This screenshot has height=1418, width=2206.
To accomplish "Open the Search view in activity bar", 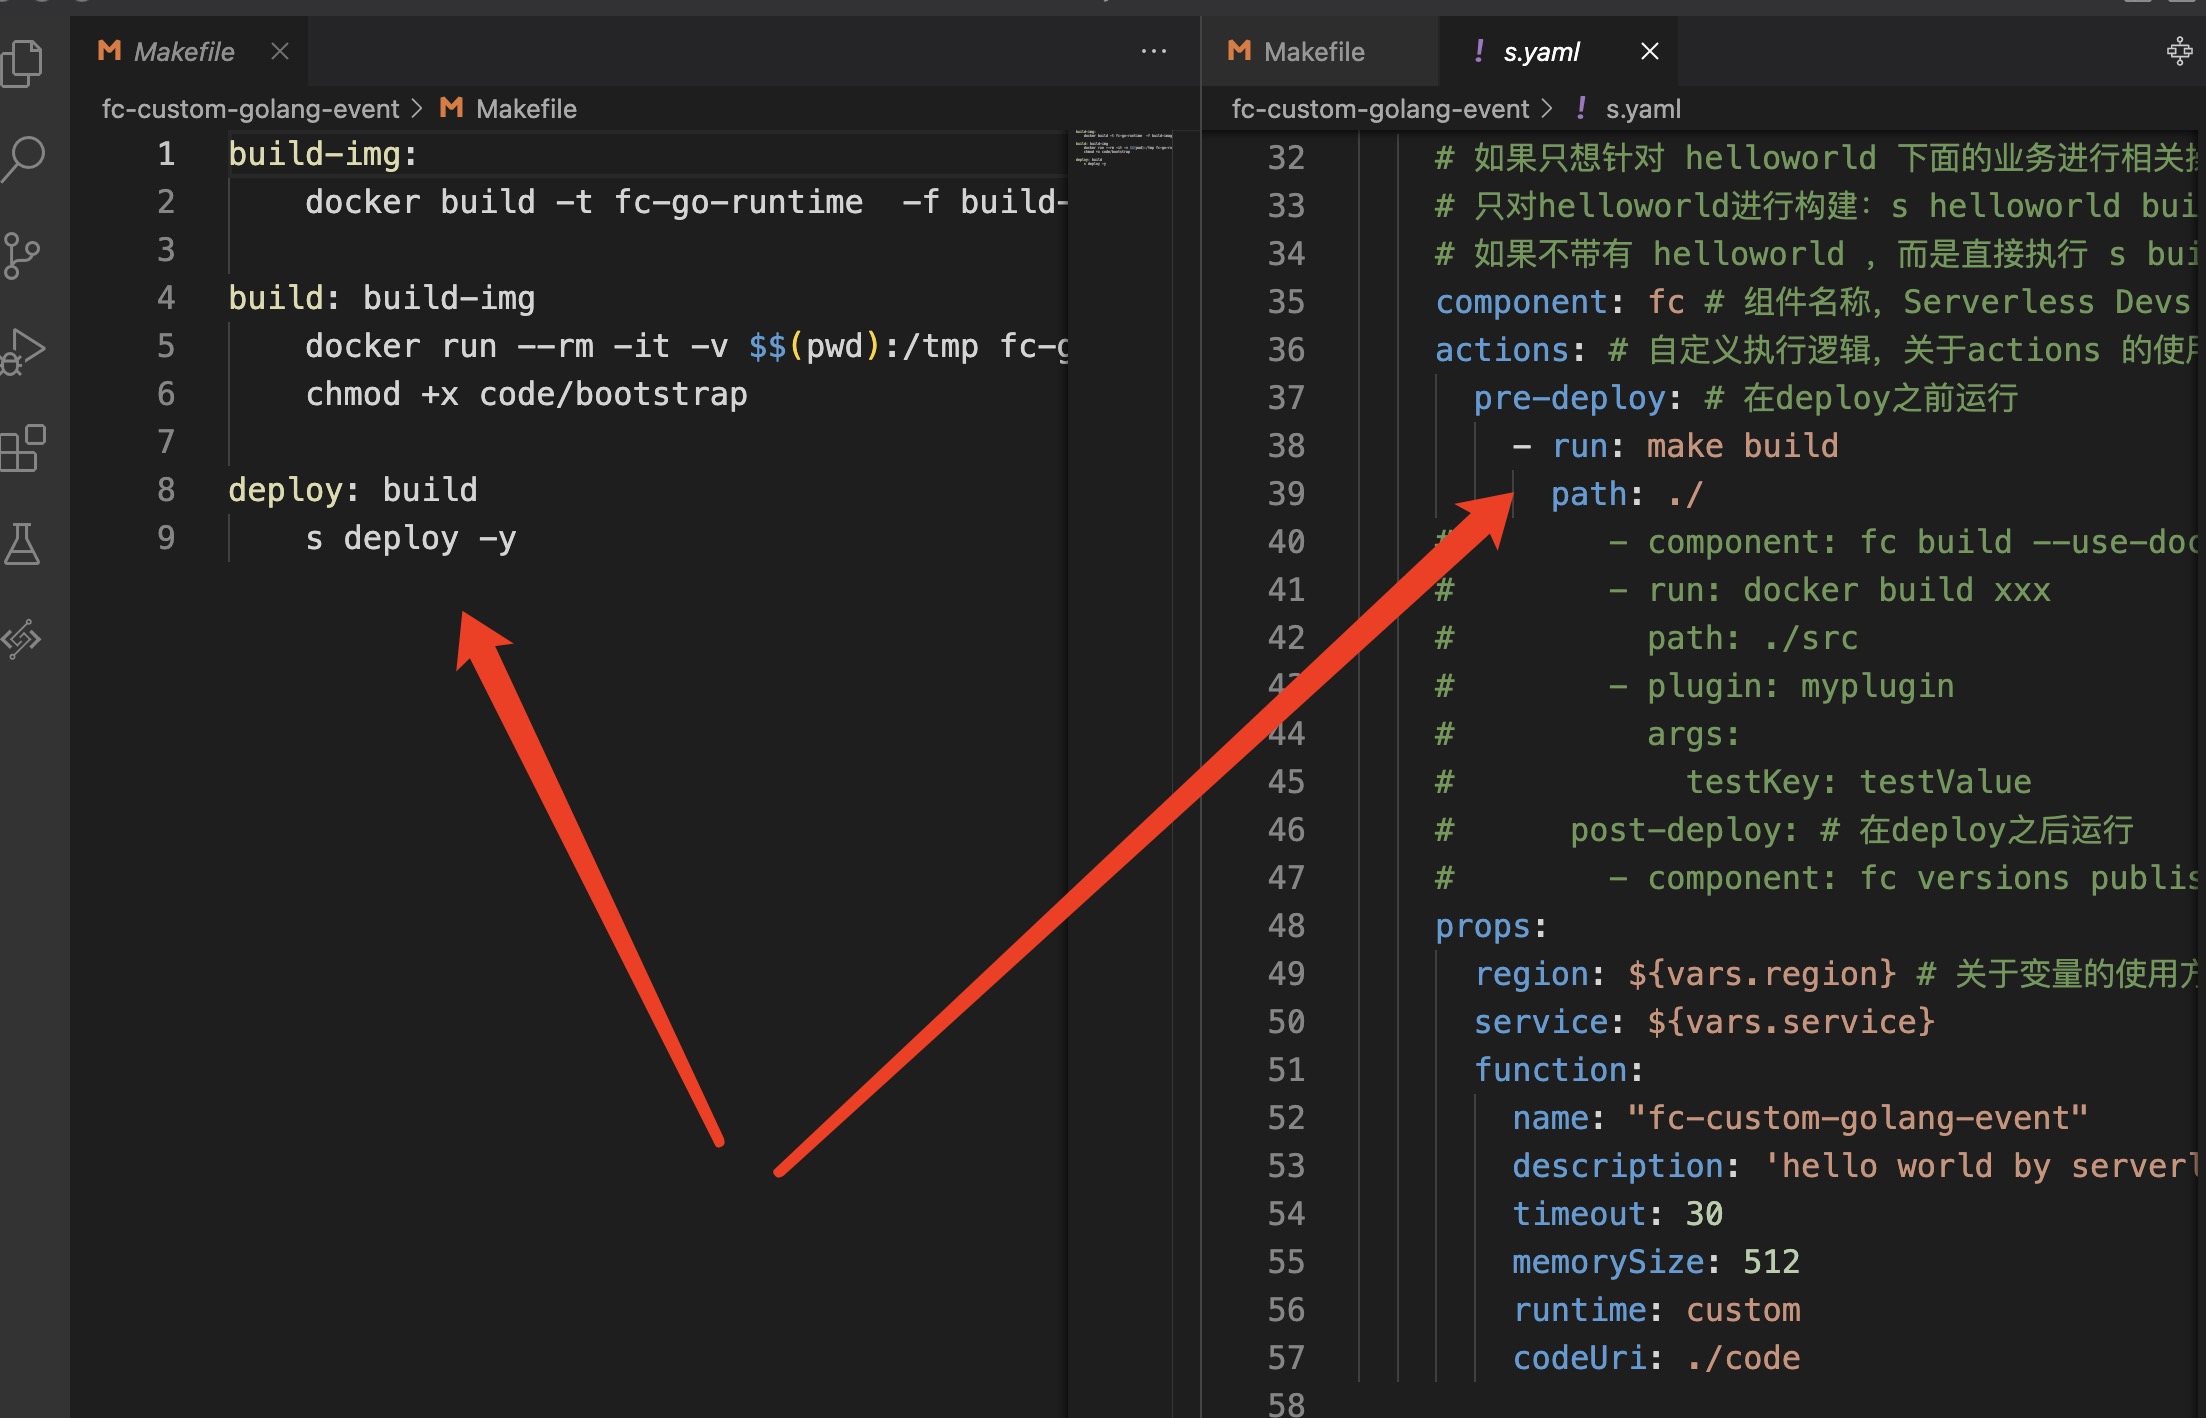I will [22, 158].
